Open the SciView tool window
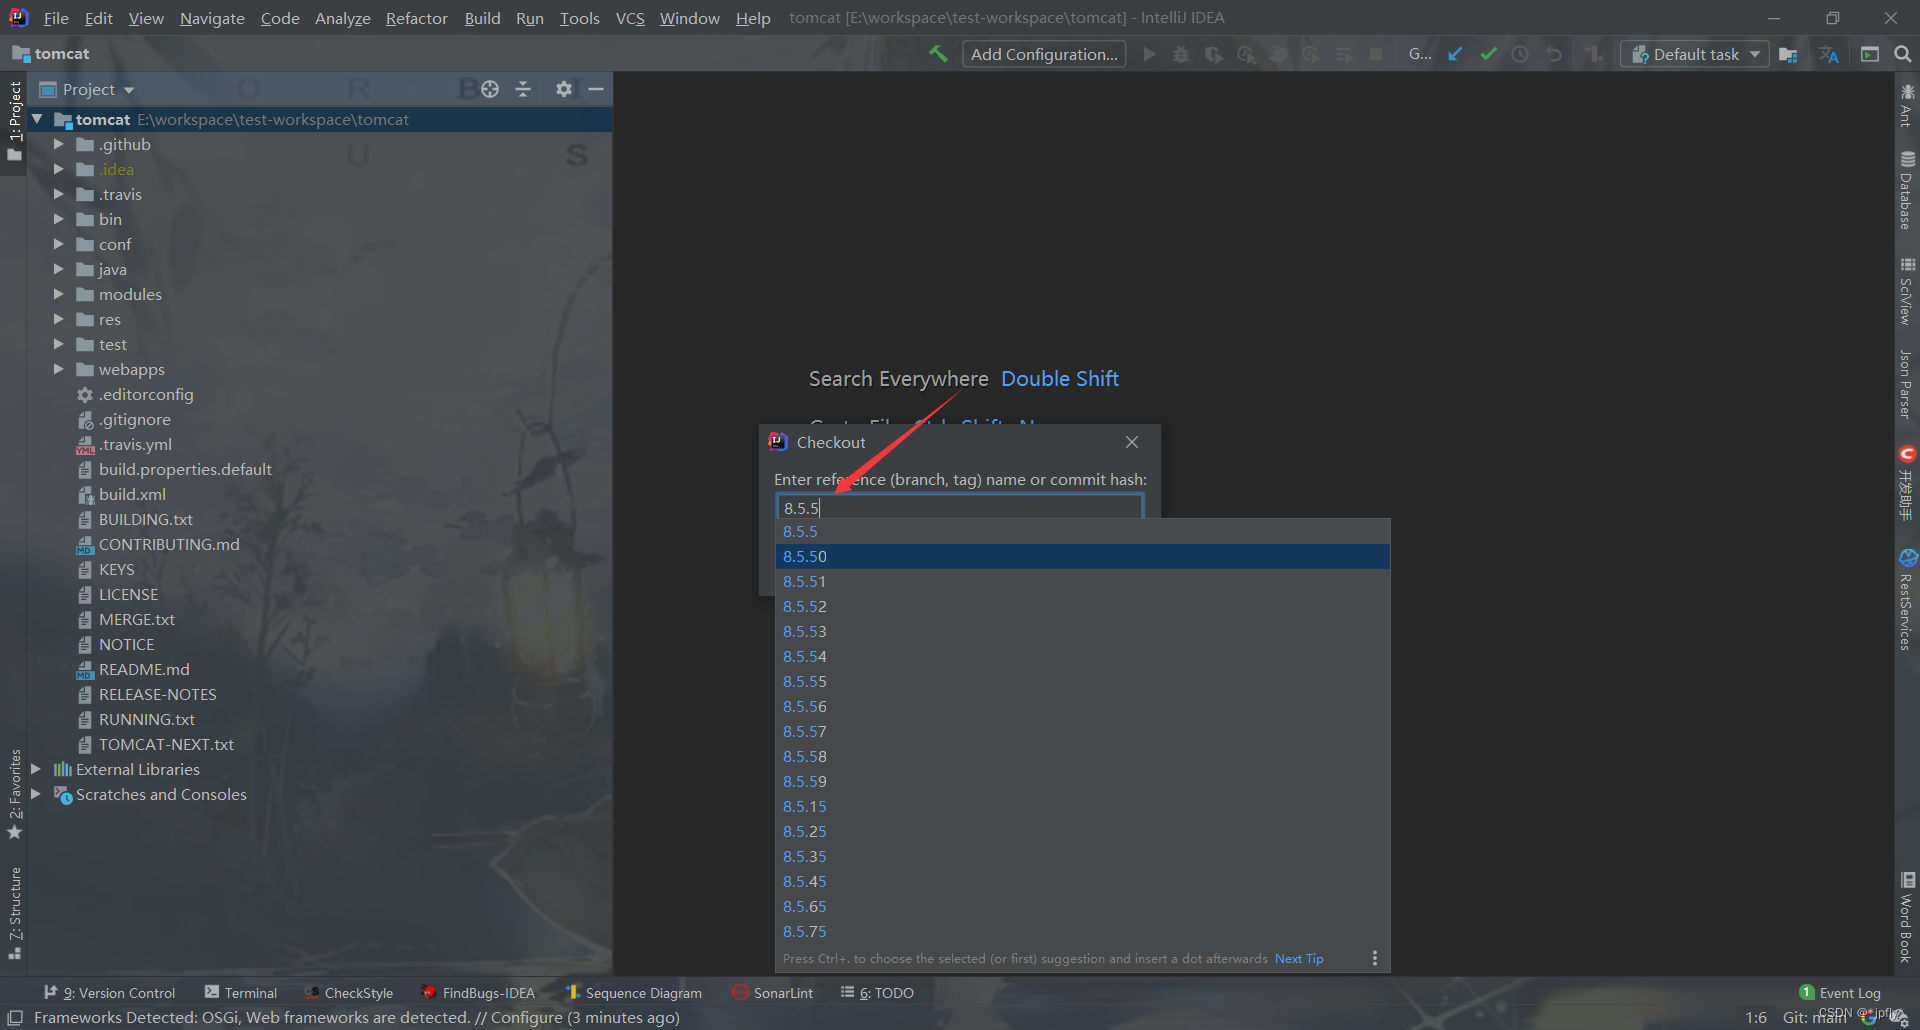The width and height of the screenshot is (1920, 1030). (1907, 291)
